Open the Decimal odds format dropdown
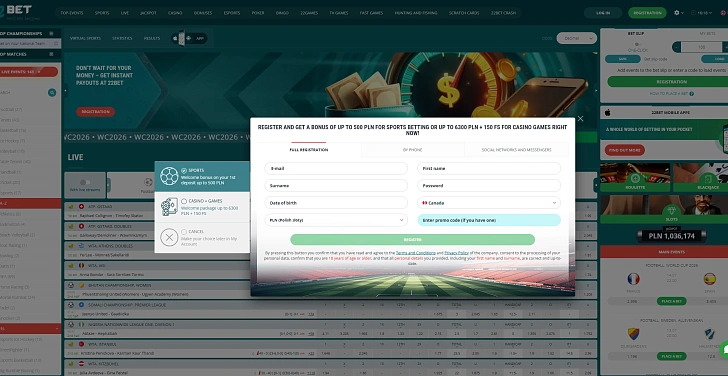The image size is (728, 376). pos(576,38)
